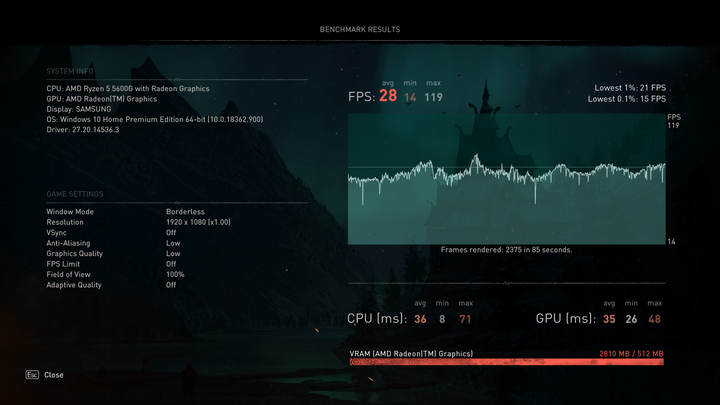Click the Graphics Quality label
The width and height of the screenshot is (720, 405).
(74, 253)
